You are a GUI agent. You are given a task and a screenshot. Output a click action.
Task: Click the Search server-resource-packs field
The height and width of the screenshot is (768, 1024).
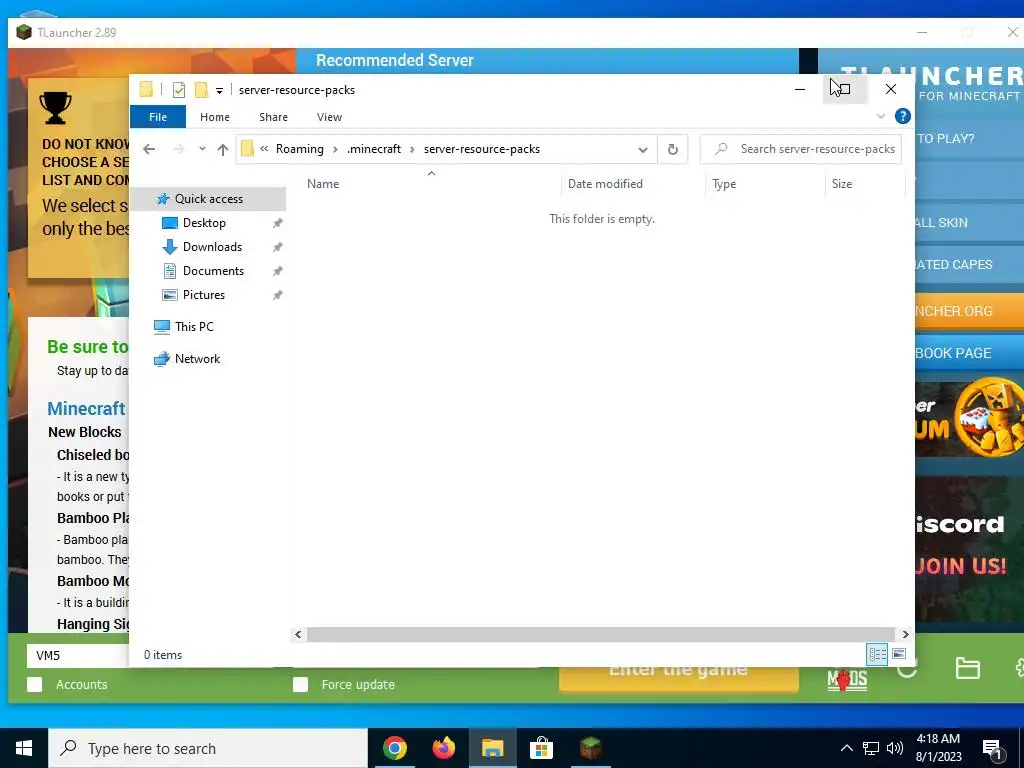(x=801, y=149)
